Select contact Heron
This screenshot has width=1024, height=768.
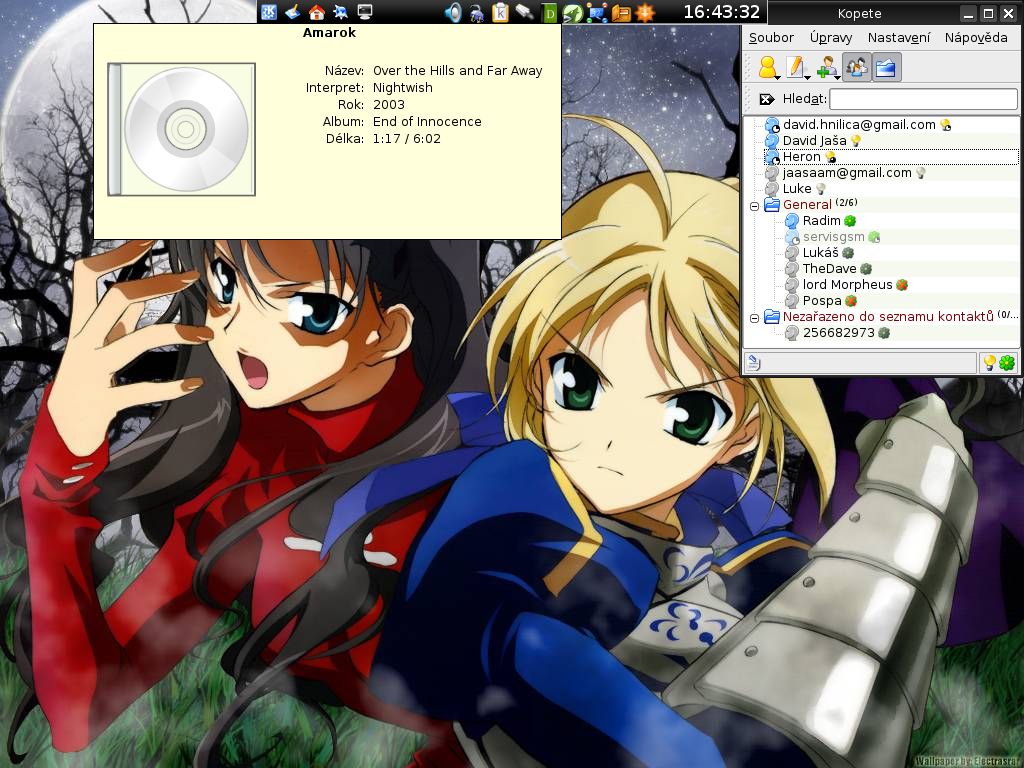801,157
